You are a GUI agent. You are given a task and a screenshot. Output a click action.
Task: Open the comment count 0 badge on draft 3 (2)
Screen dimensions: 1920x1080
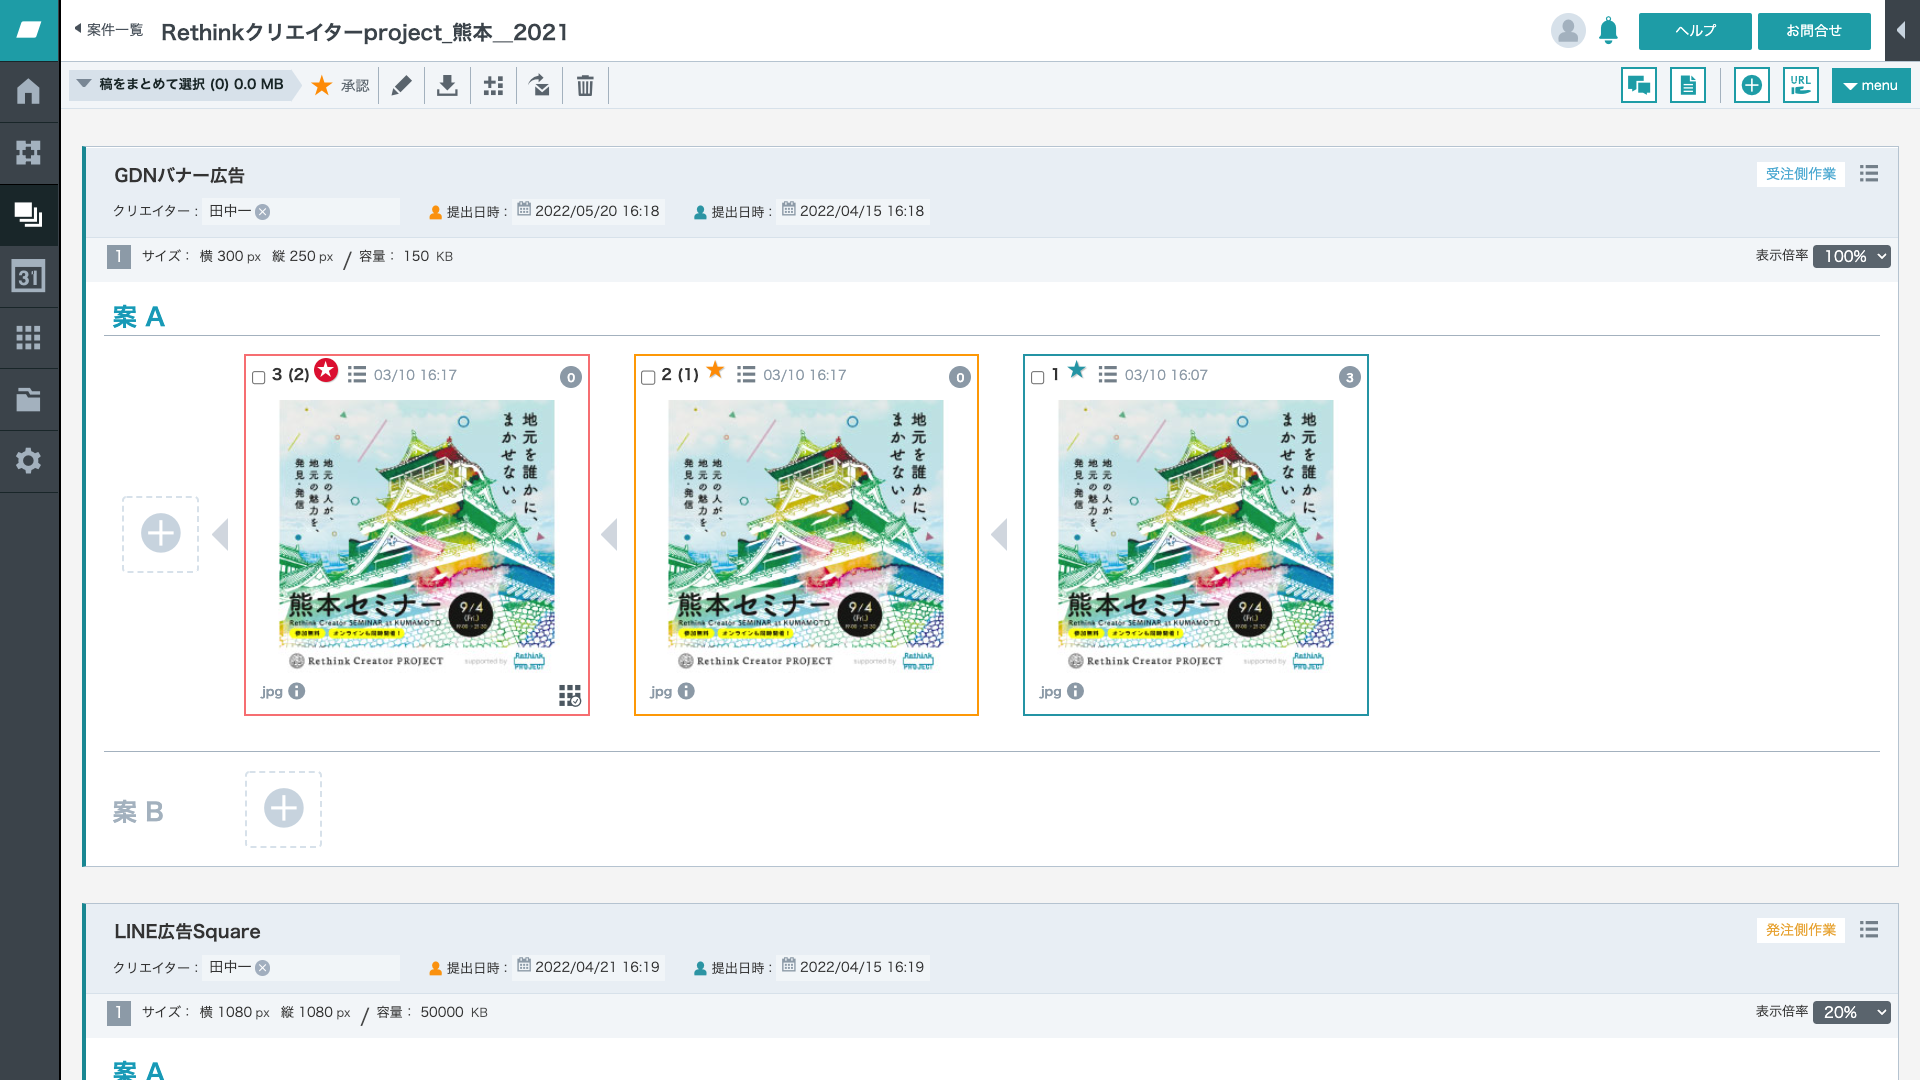pyautogui.click(x=570, y=377)
